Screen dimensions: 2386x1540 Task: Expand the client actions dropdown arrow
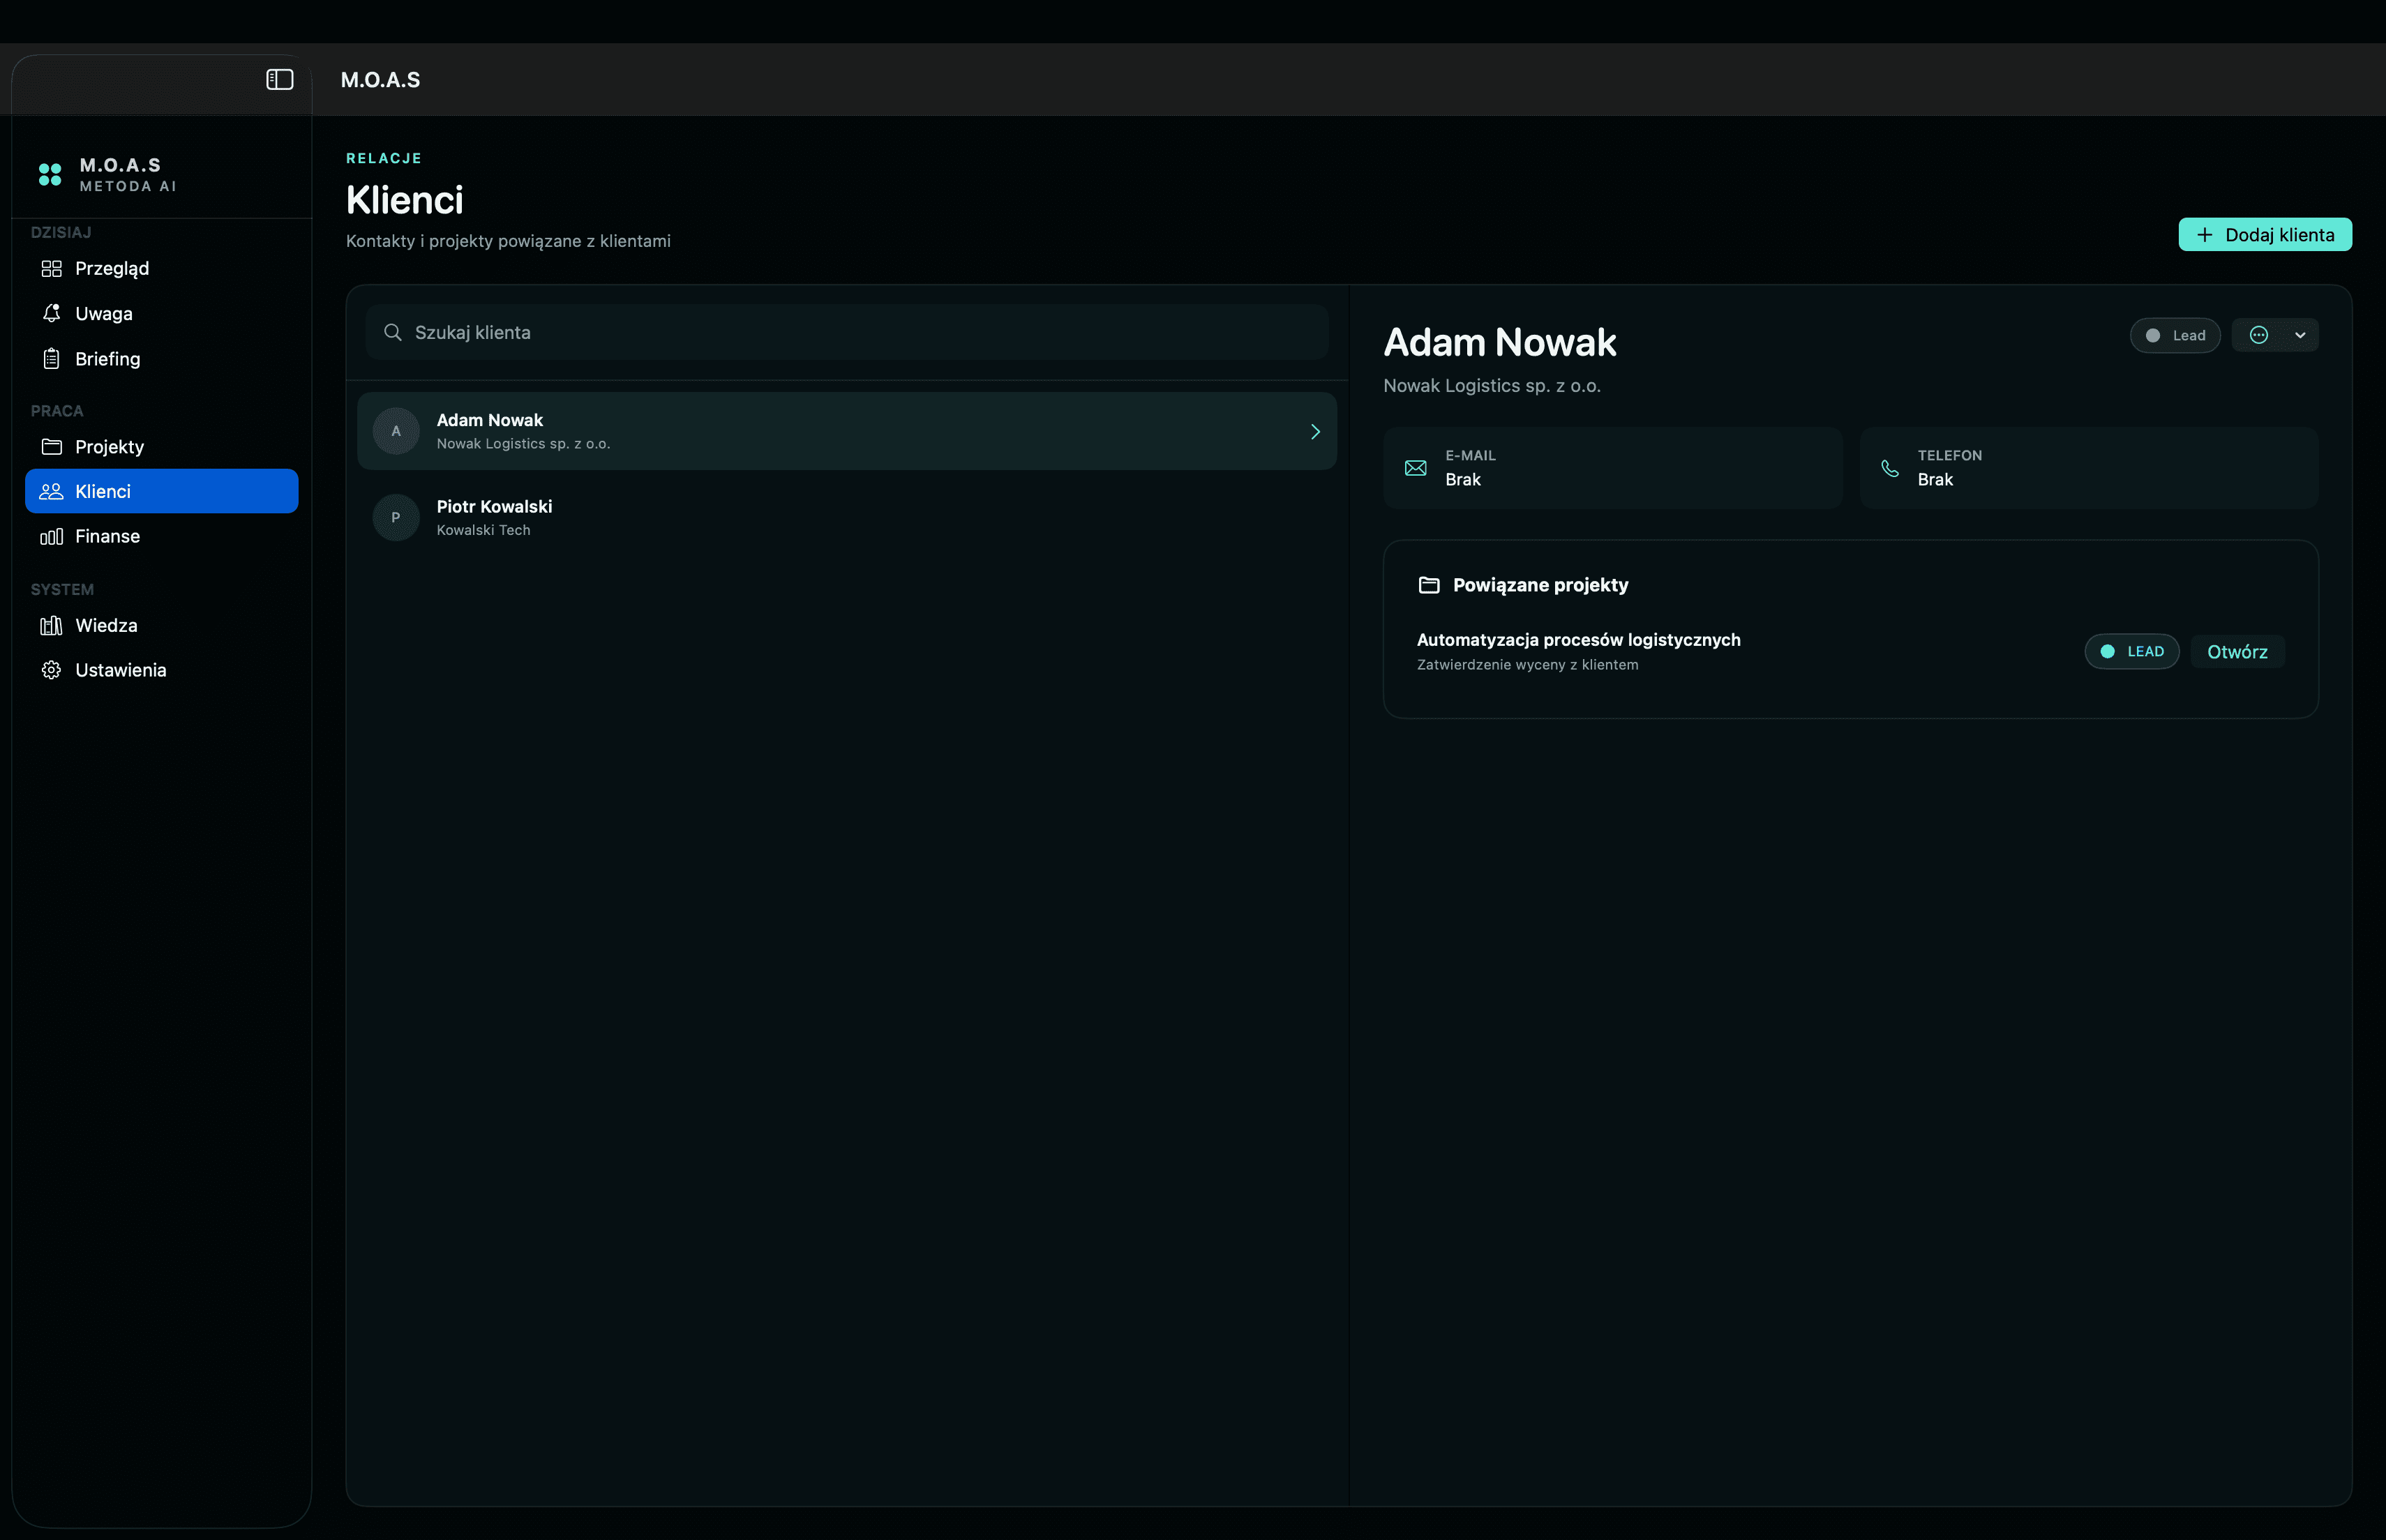(2300, 335)
